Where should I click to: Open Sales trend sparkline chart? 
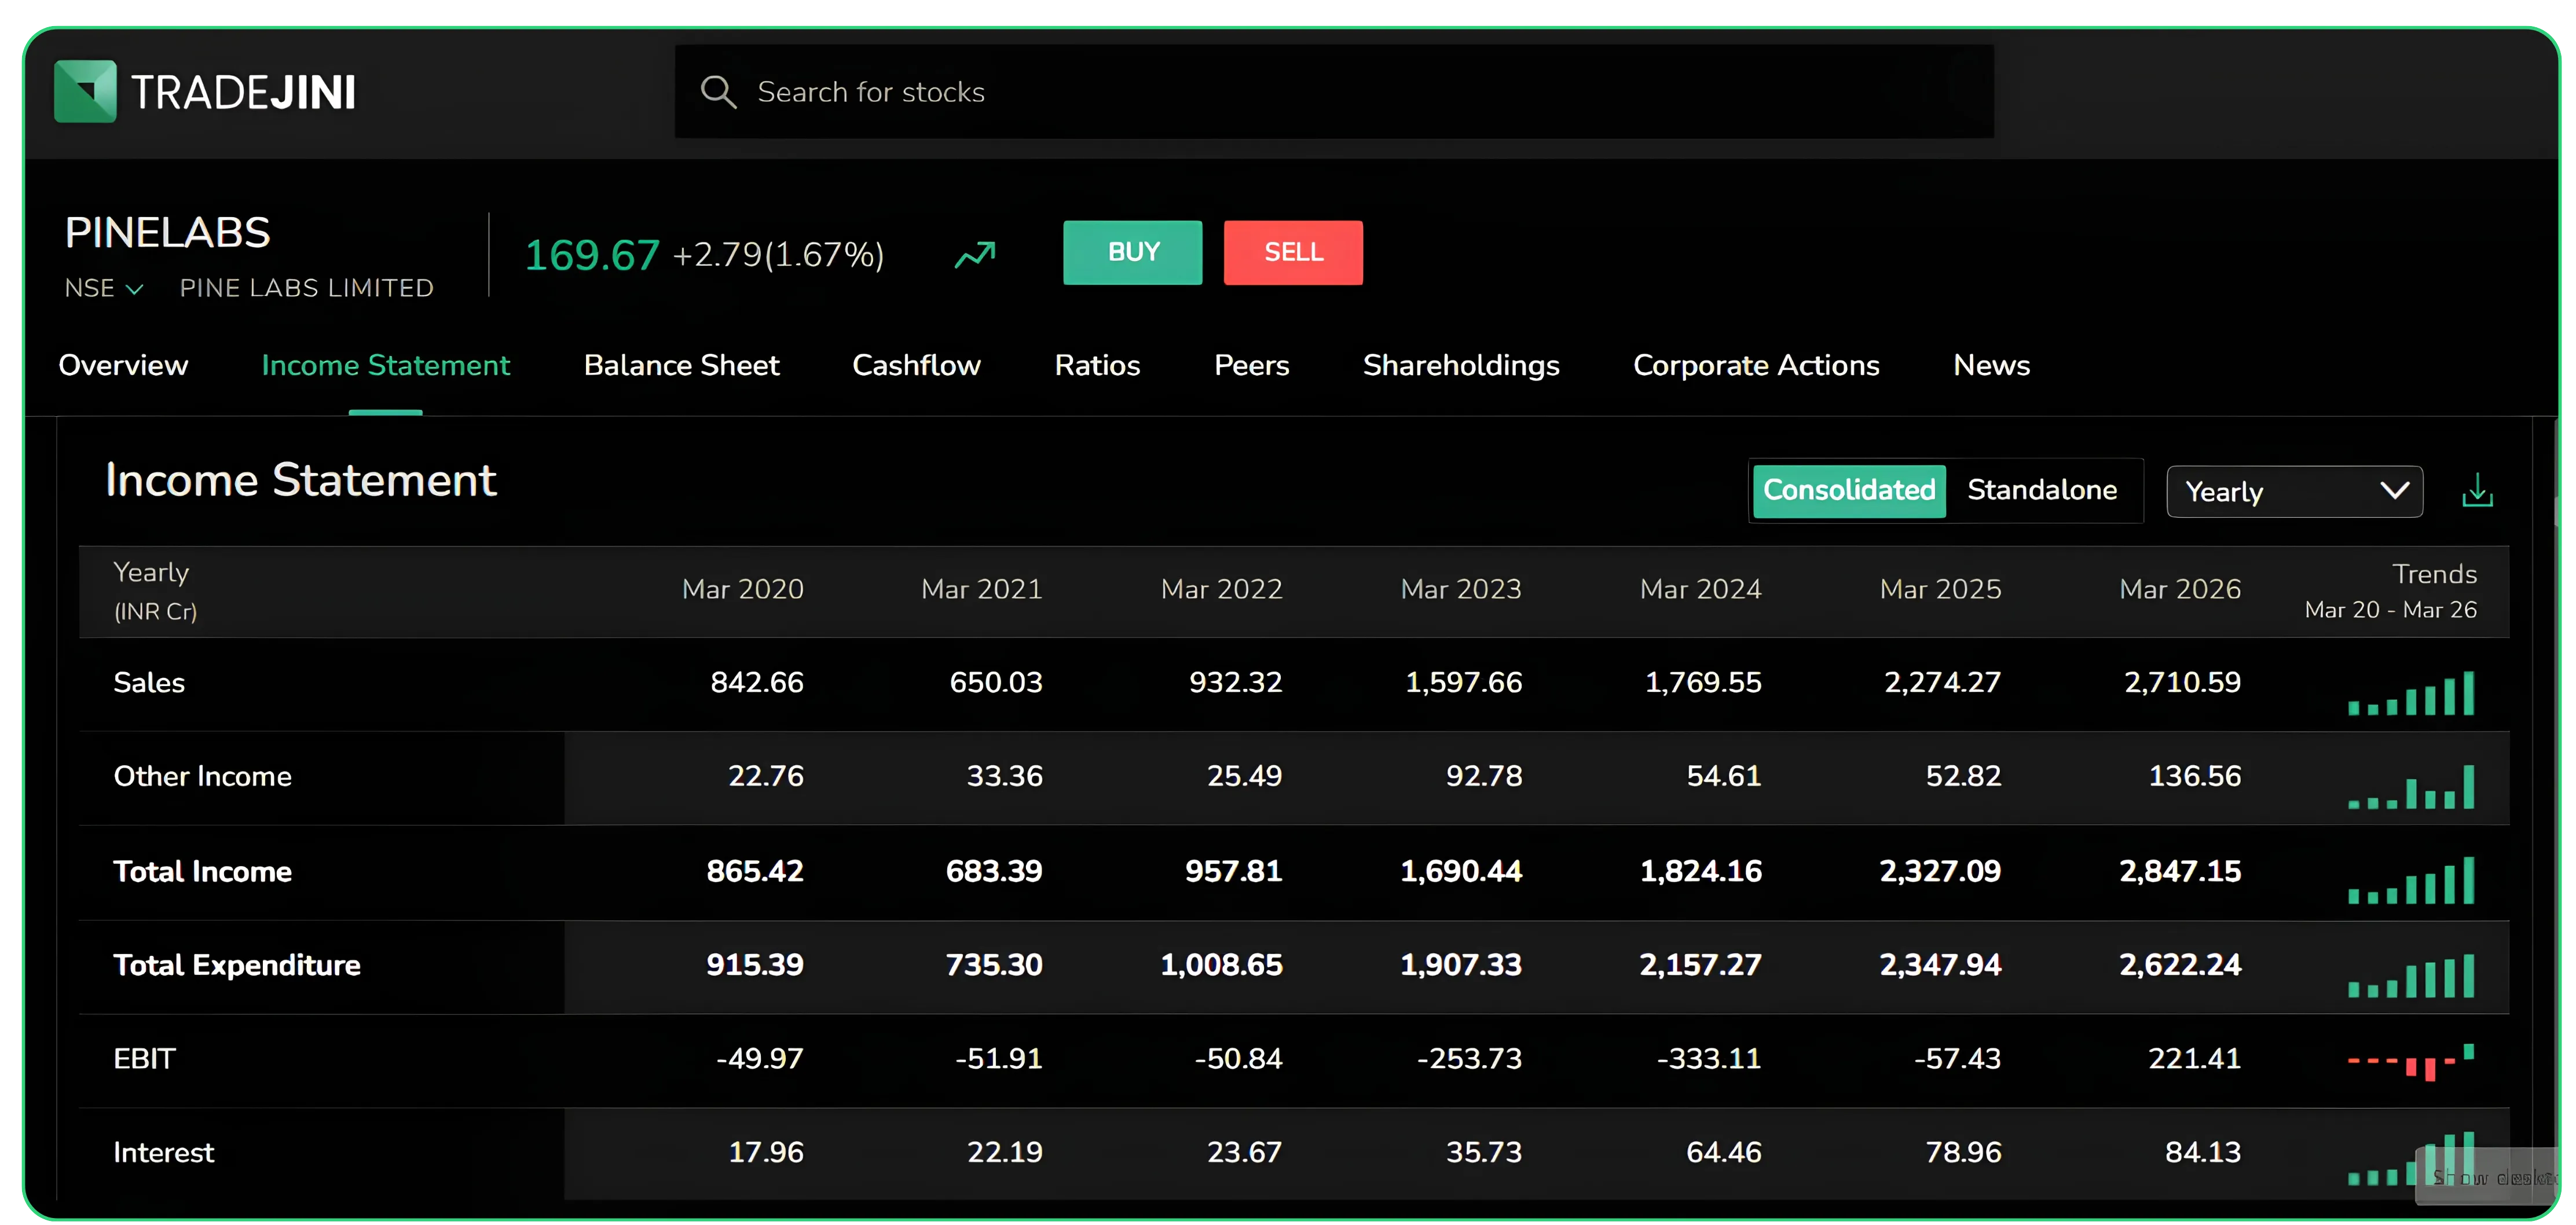click(2411, 693)
